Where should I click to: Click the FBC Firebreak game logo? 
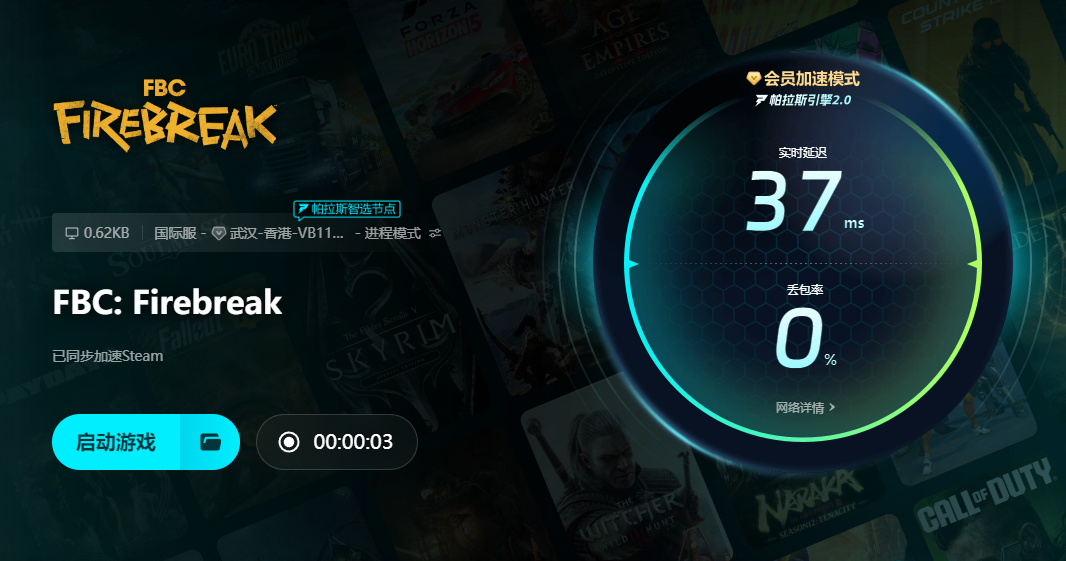[165, 115]
